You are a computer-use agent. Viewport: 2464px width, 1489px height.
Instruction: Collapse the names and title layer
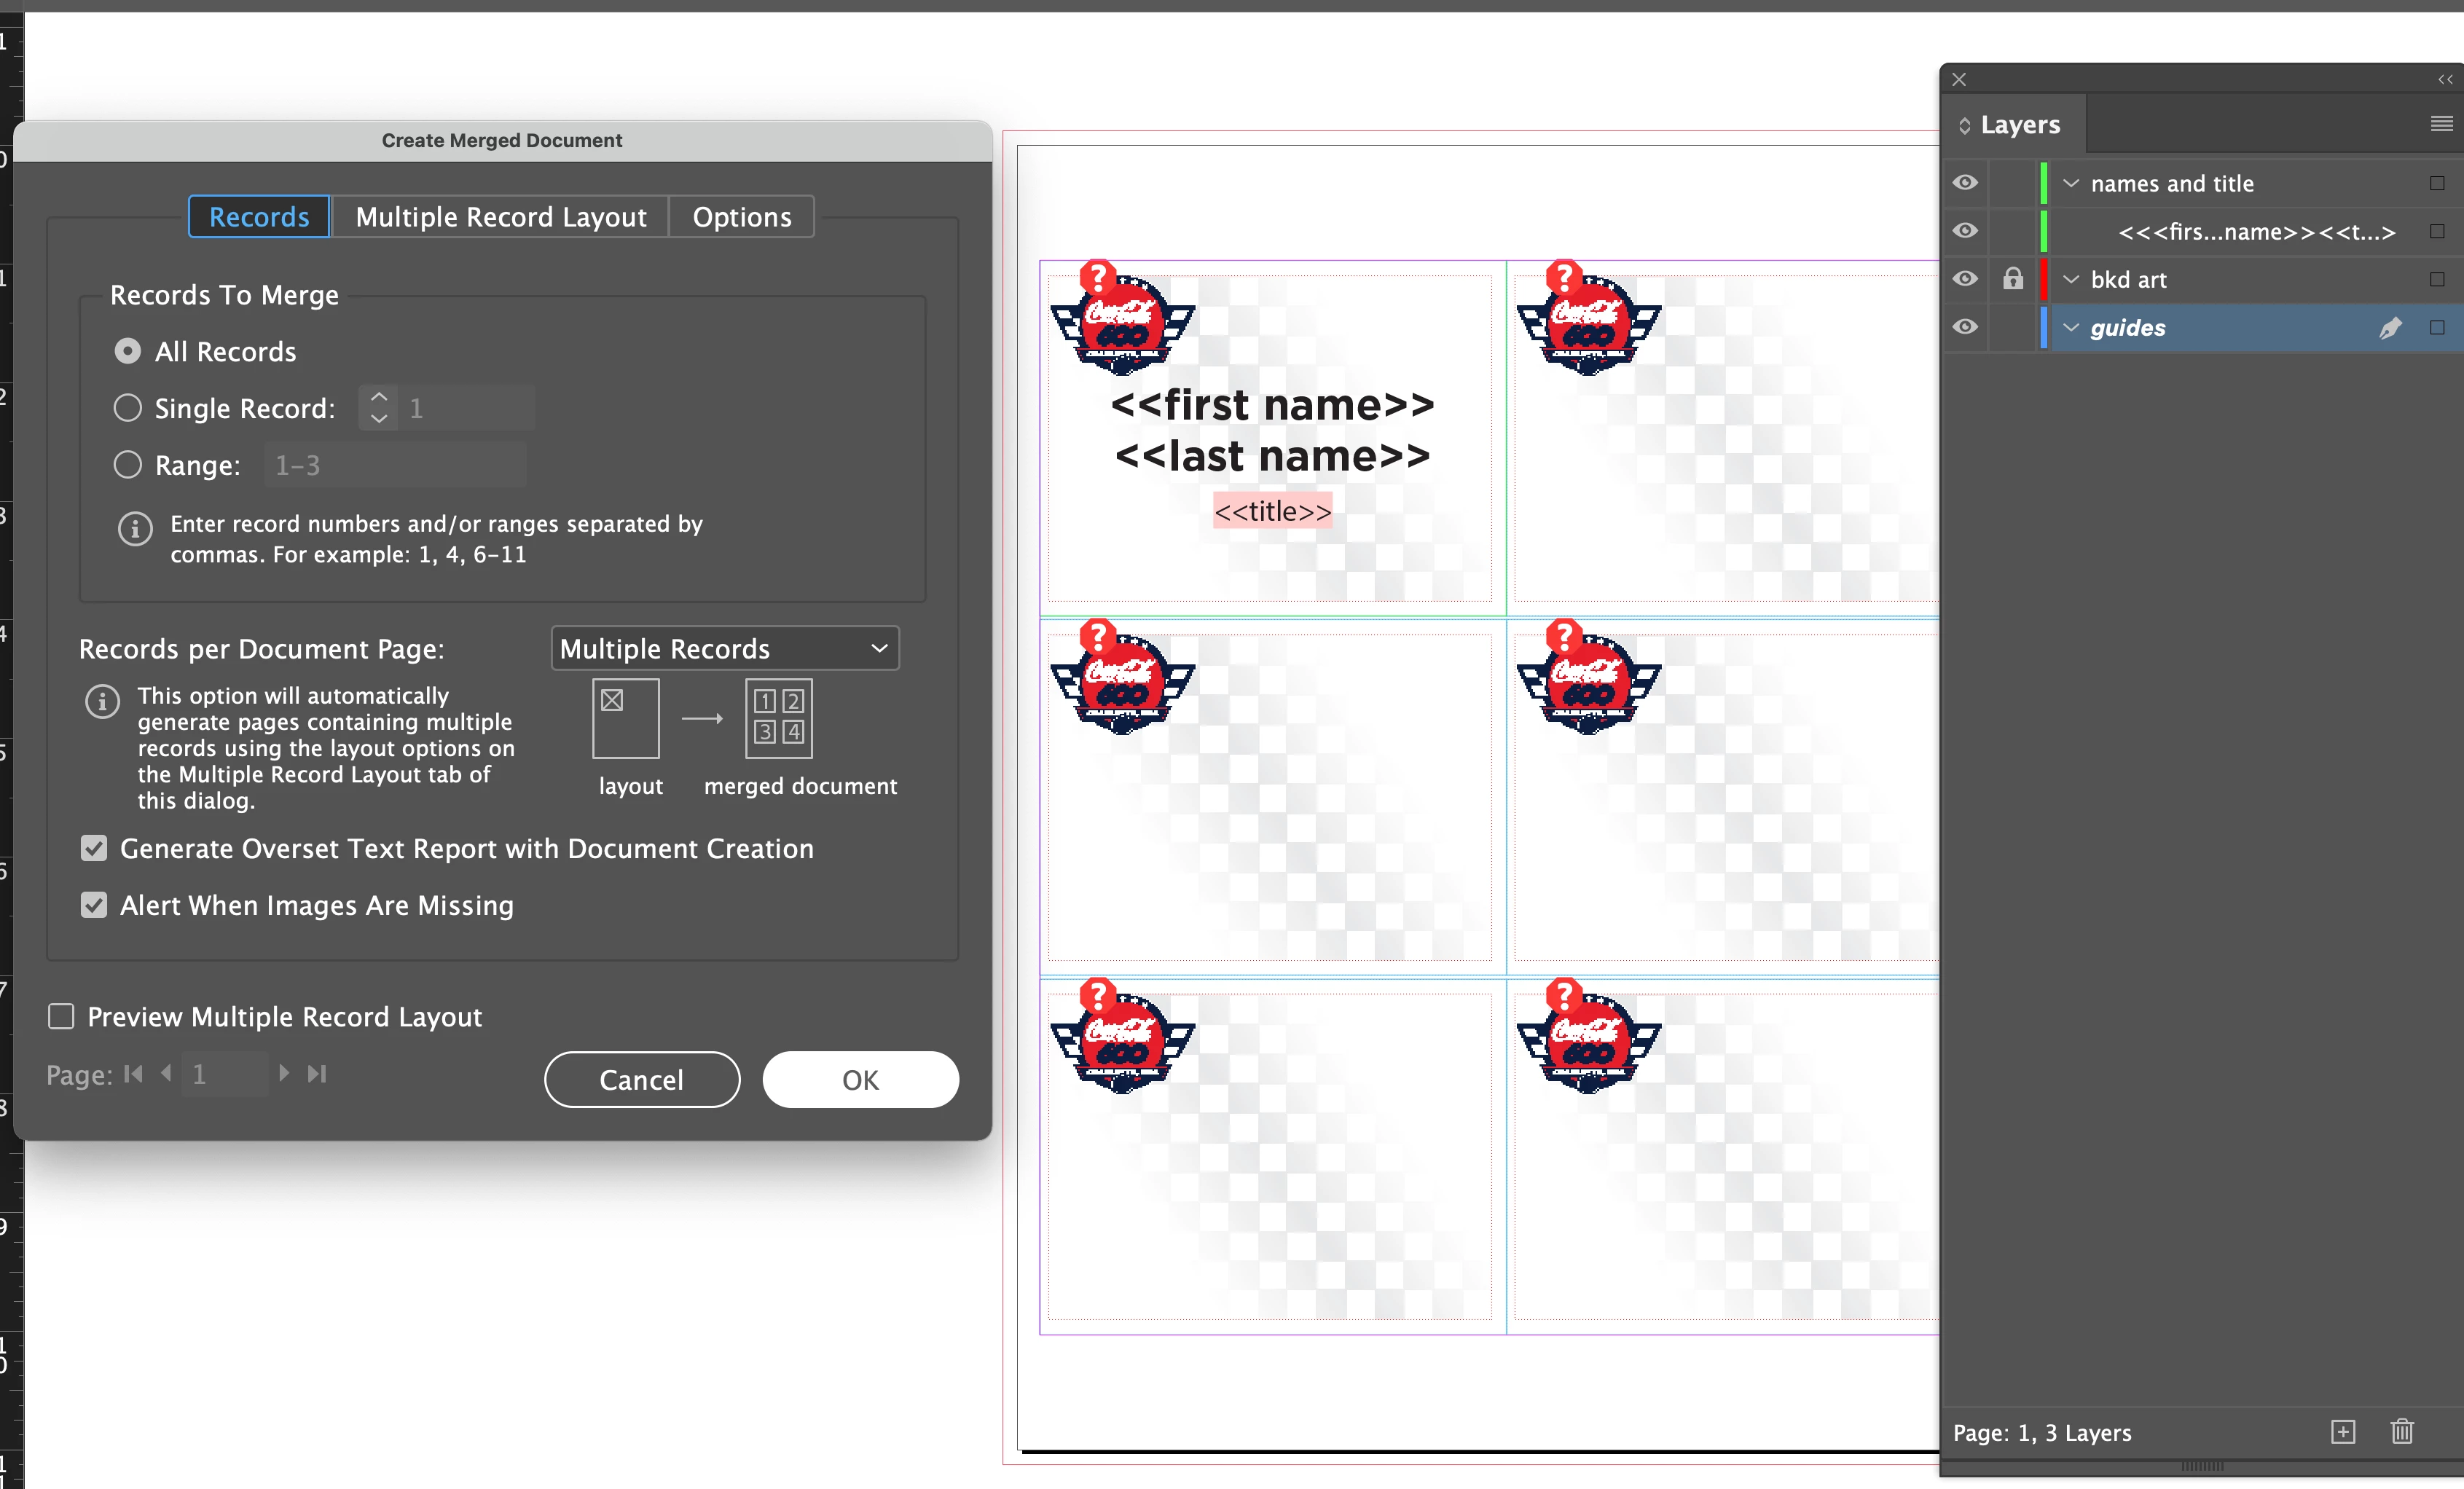(x=2071, y=184)
